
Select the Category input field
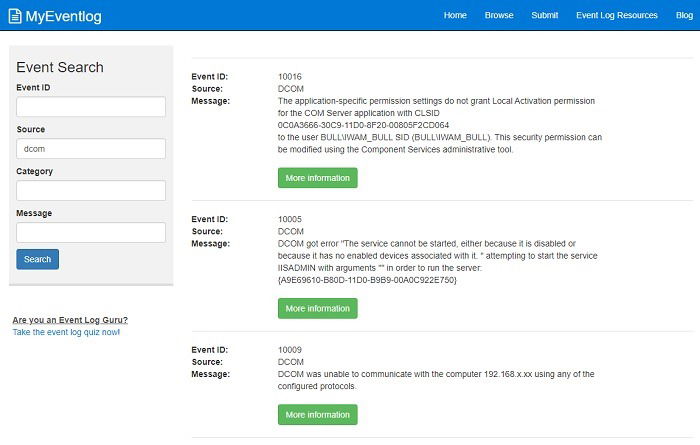(x=91, y=191)
